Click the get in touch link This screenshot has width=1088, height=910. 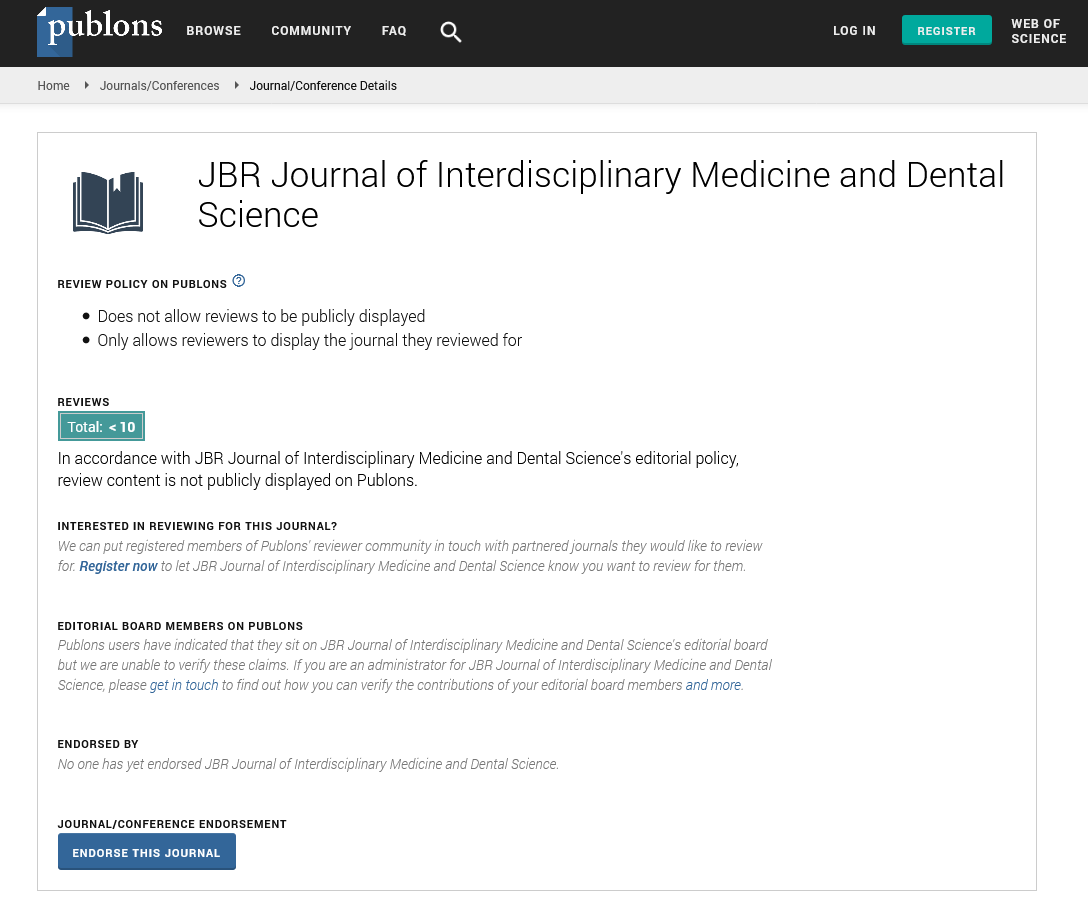tap(184, 685)
